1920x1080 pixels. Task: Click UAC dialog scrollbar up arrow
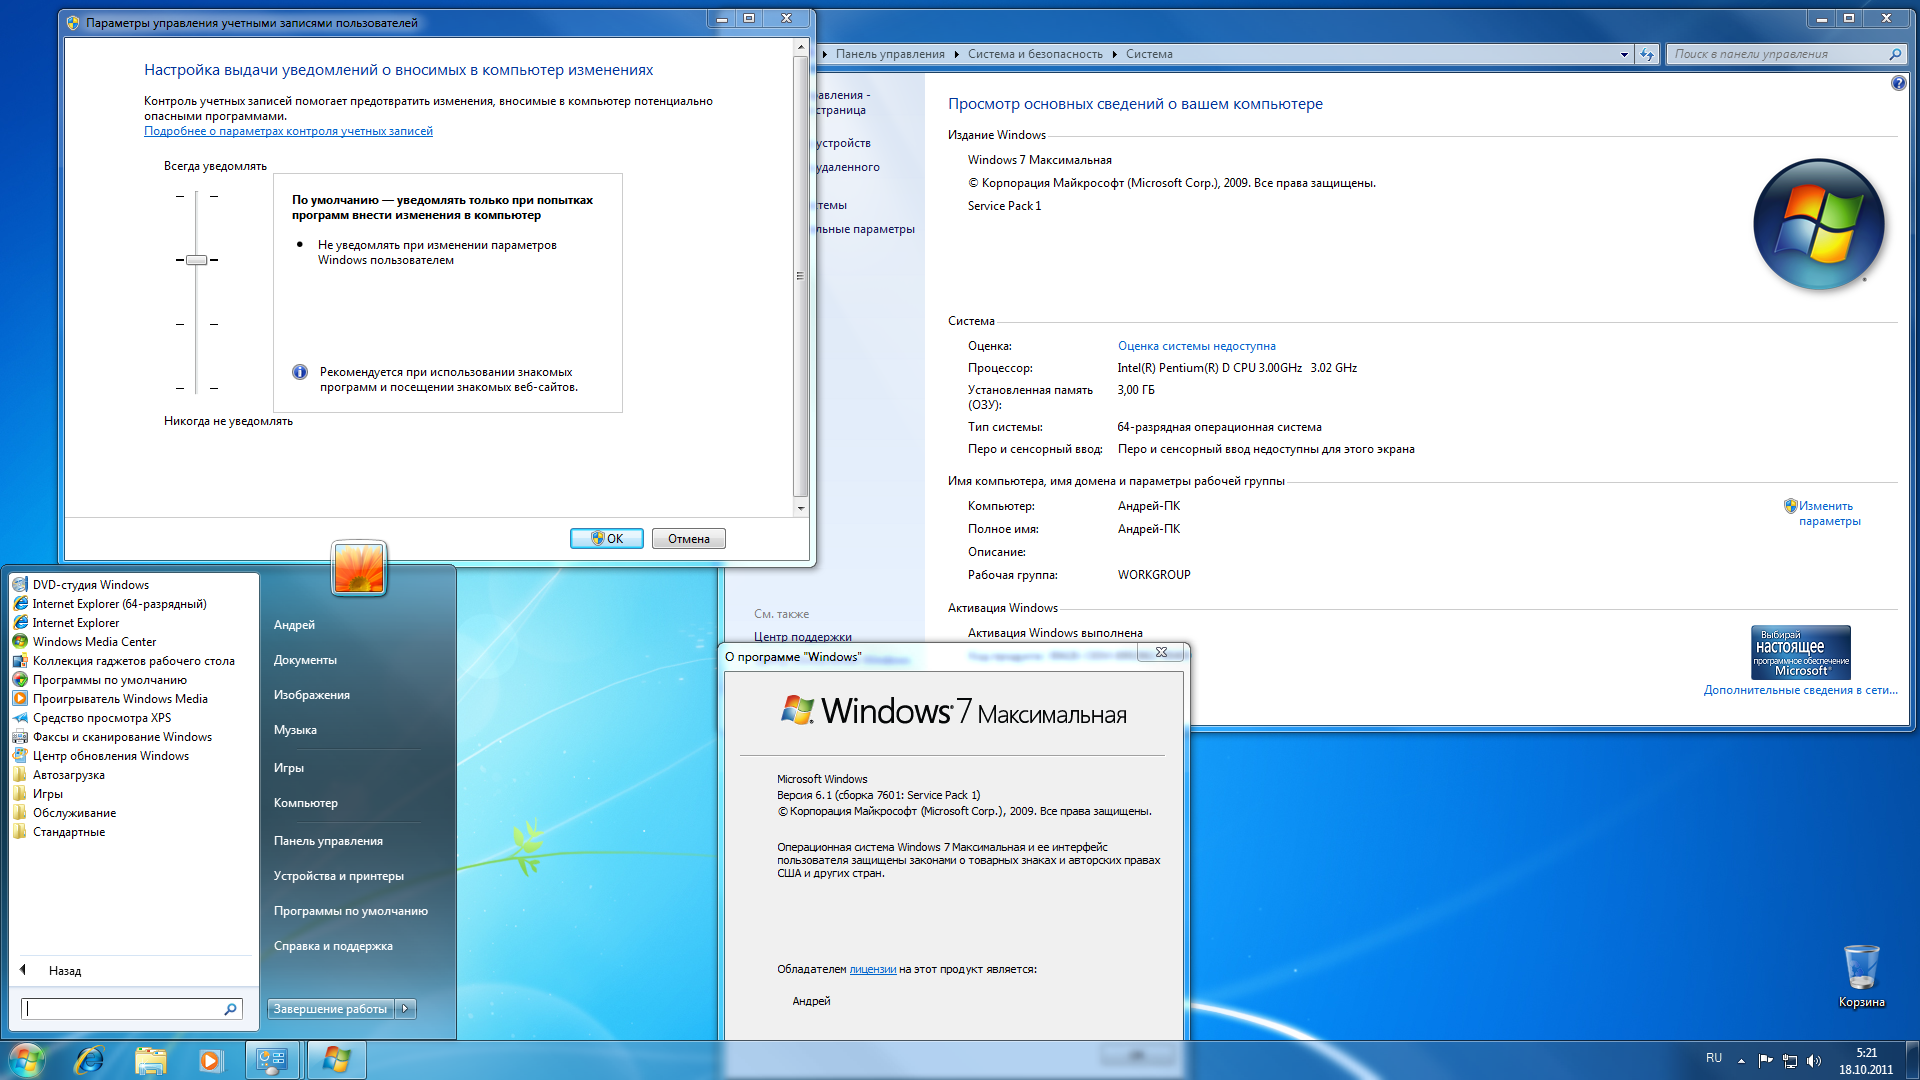(800, 47)
